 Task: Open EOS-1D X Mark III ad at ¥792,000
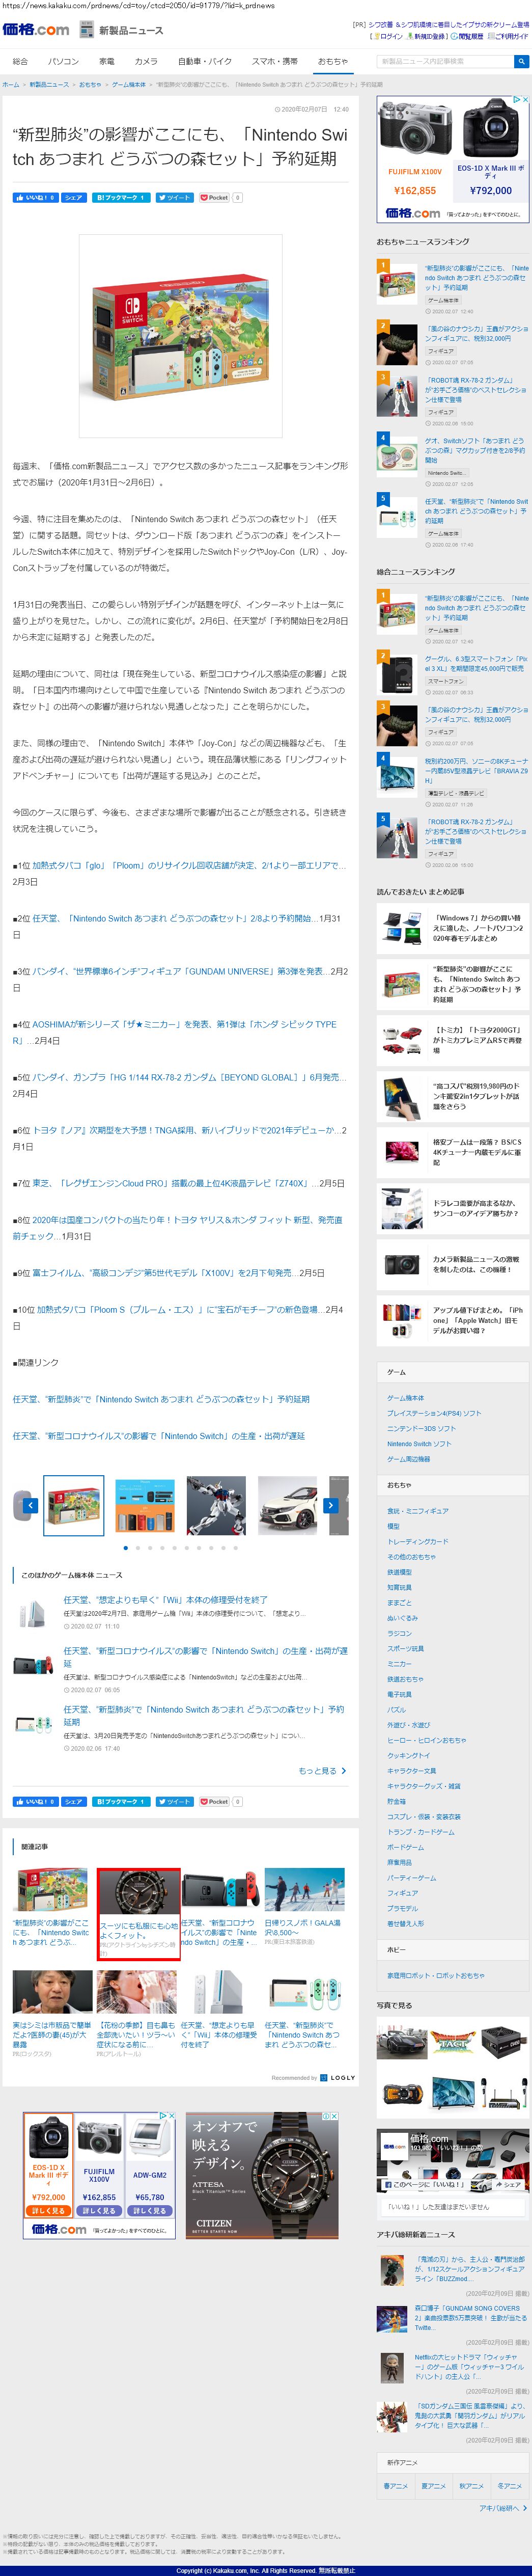491,148
